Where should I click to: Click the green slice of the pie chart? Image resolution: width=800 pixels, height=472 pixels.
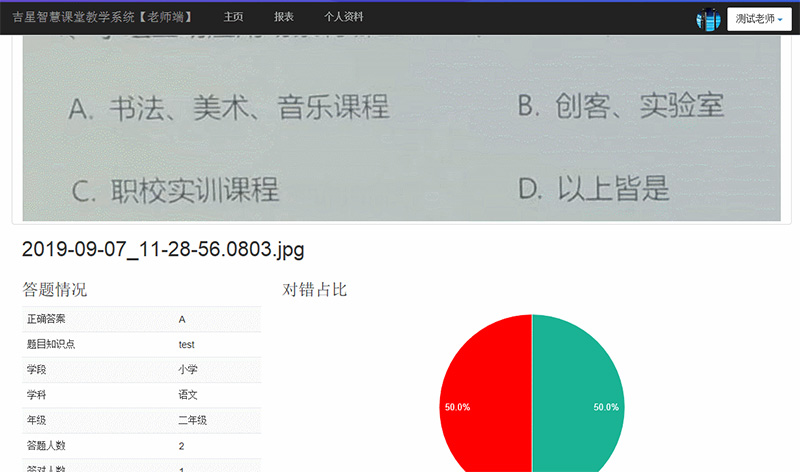coord(580,400)
